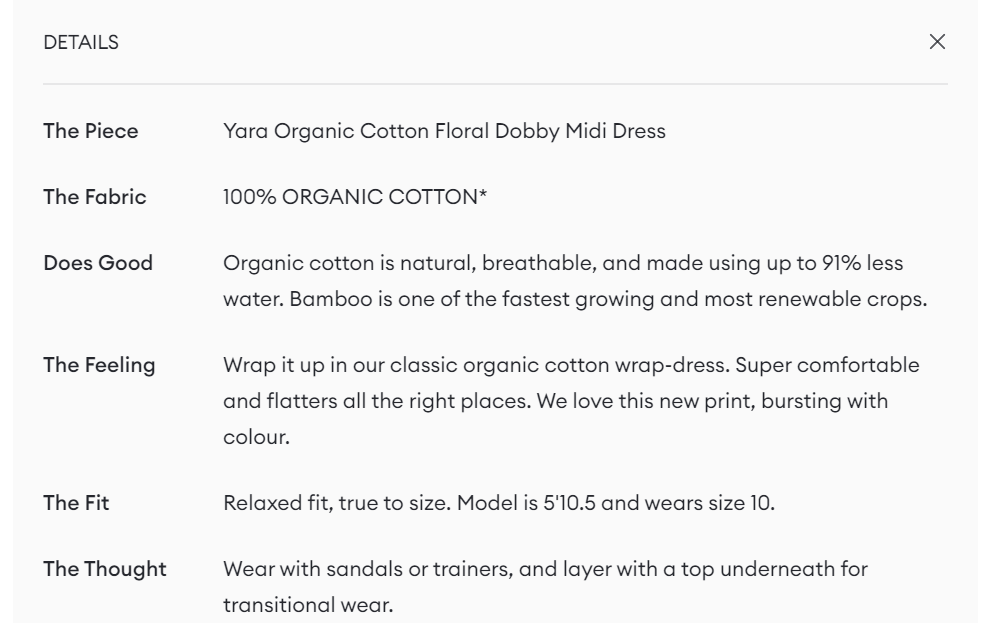Select 'The Piece' label

pyautogui.click(x=91, y=131)
